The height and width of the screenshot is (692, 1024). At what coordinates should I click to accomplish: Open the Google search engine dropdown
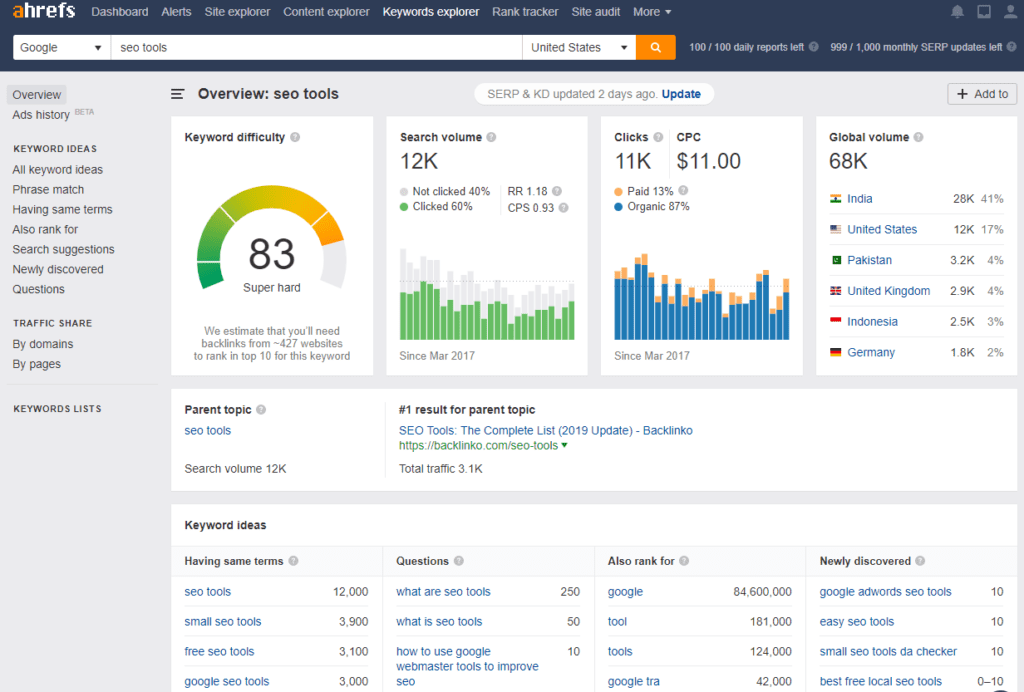coord(61,48)
